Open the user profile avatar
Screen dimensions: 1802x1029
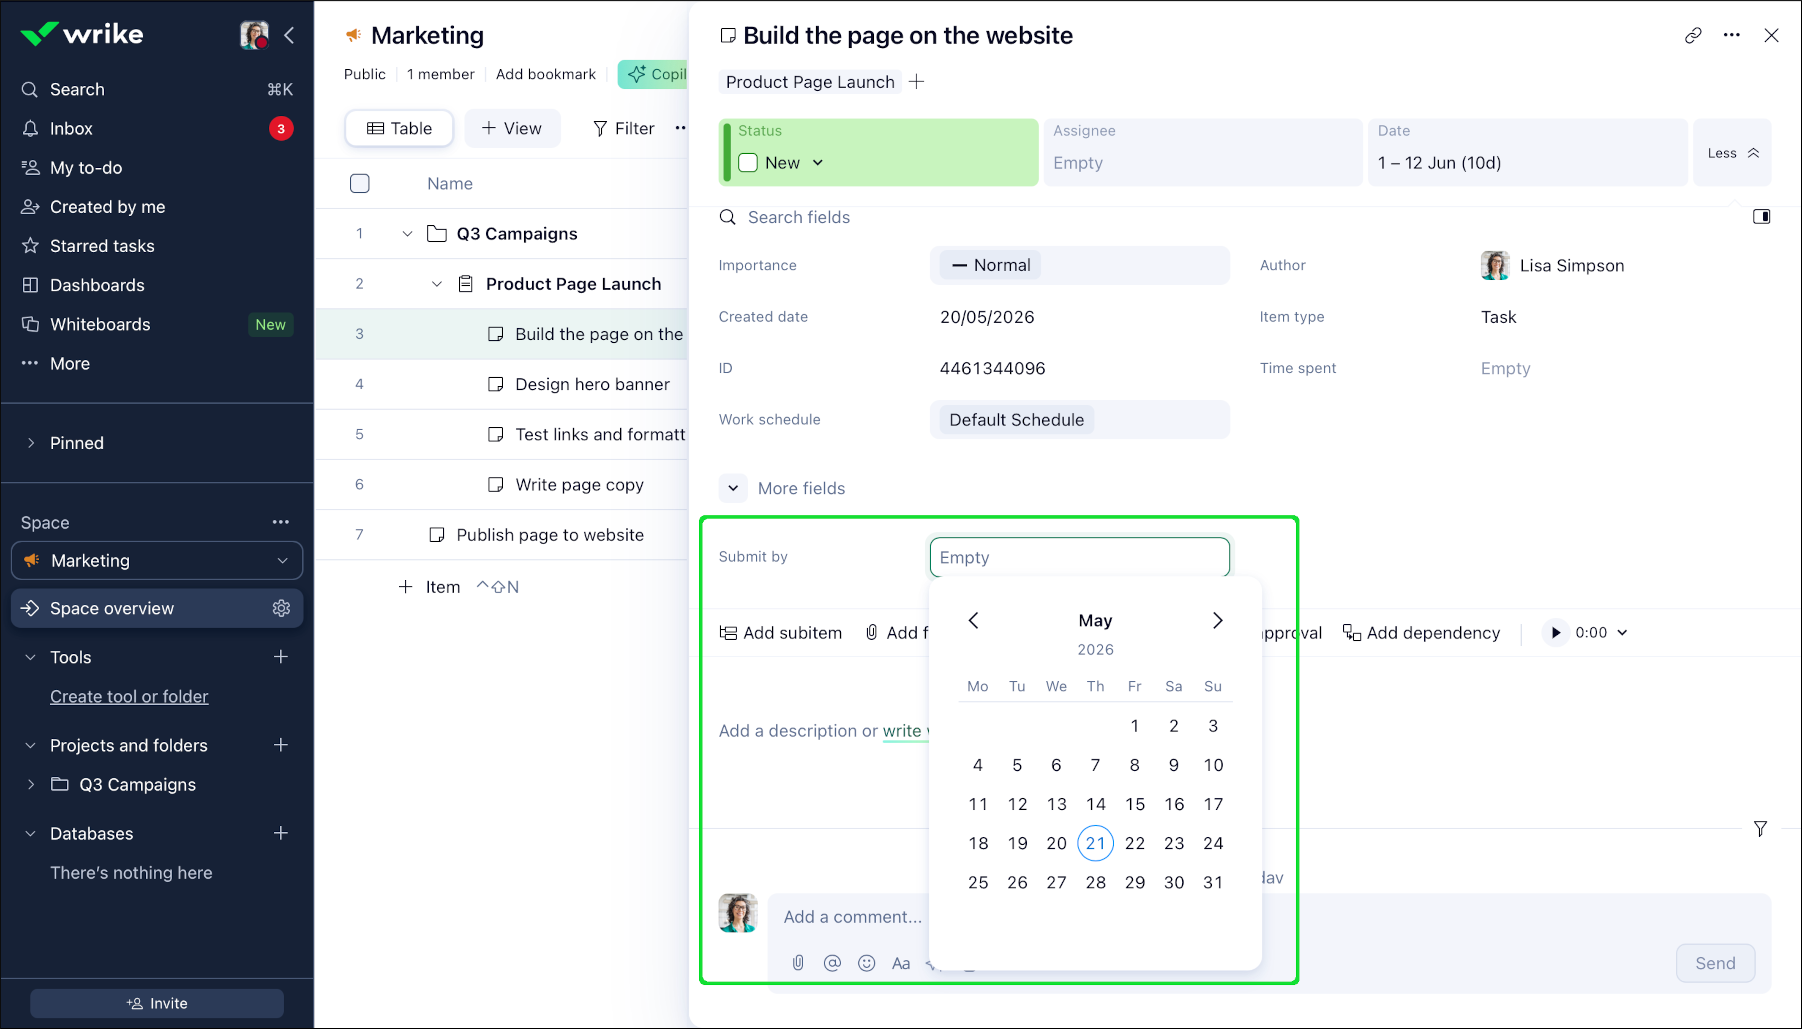click(x=254, y=35)
